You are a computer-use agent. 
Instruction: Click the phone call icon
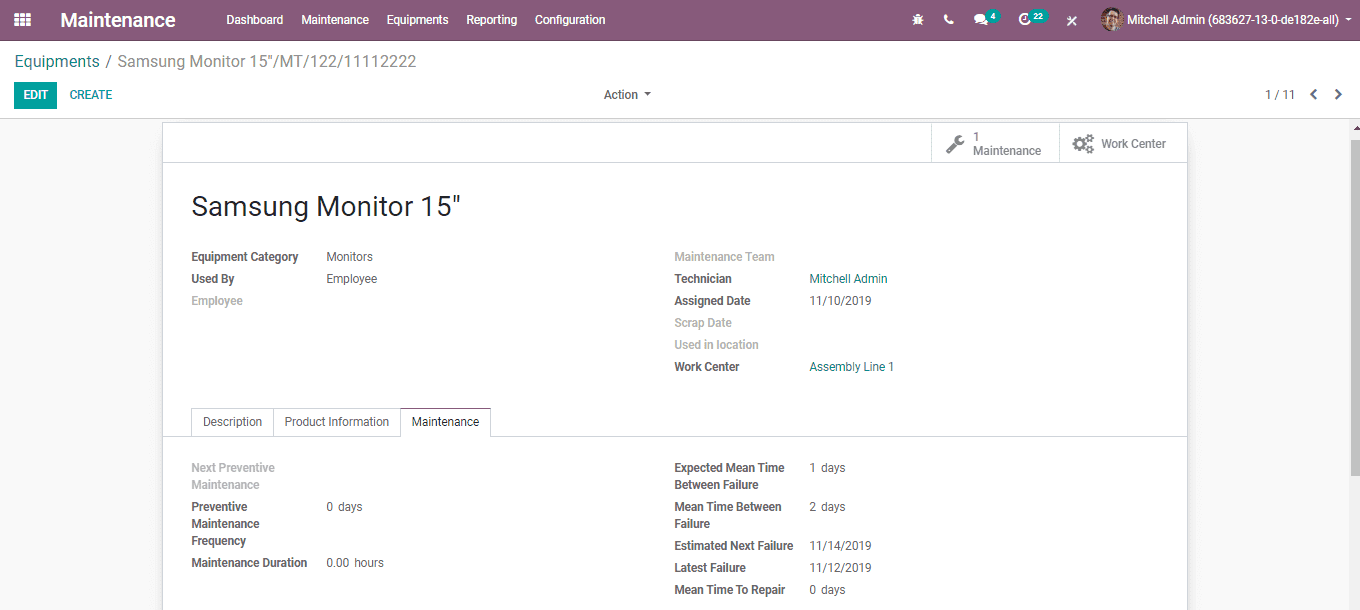tap(948, 20)
